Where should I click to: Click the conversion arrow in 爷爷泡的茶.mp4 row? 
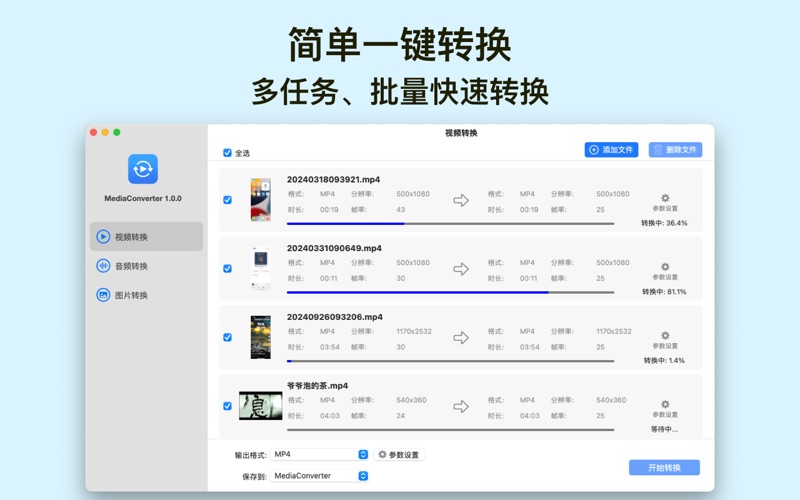461,407
